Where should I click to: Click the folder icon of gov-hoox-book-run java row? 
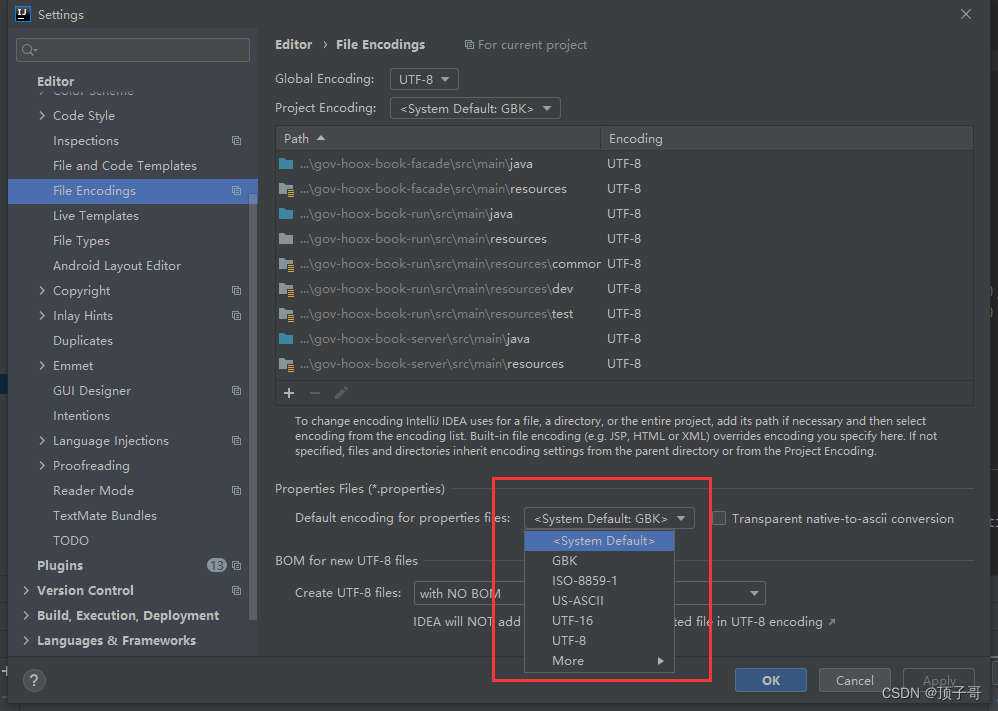[286, 214]
